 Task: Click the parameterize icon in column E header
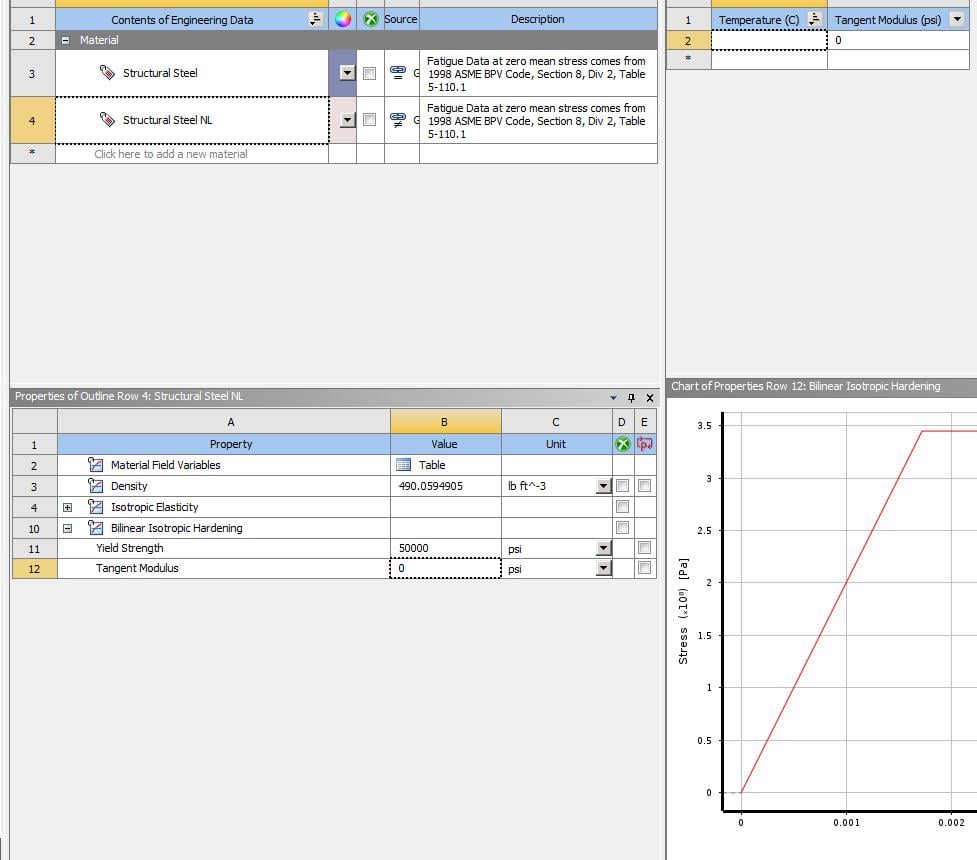pyautogui.click(x=645, y=444)
